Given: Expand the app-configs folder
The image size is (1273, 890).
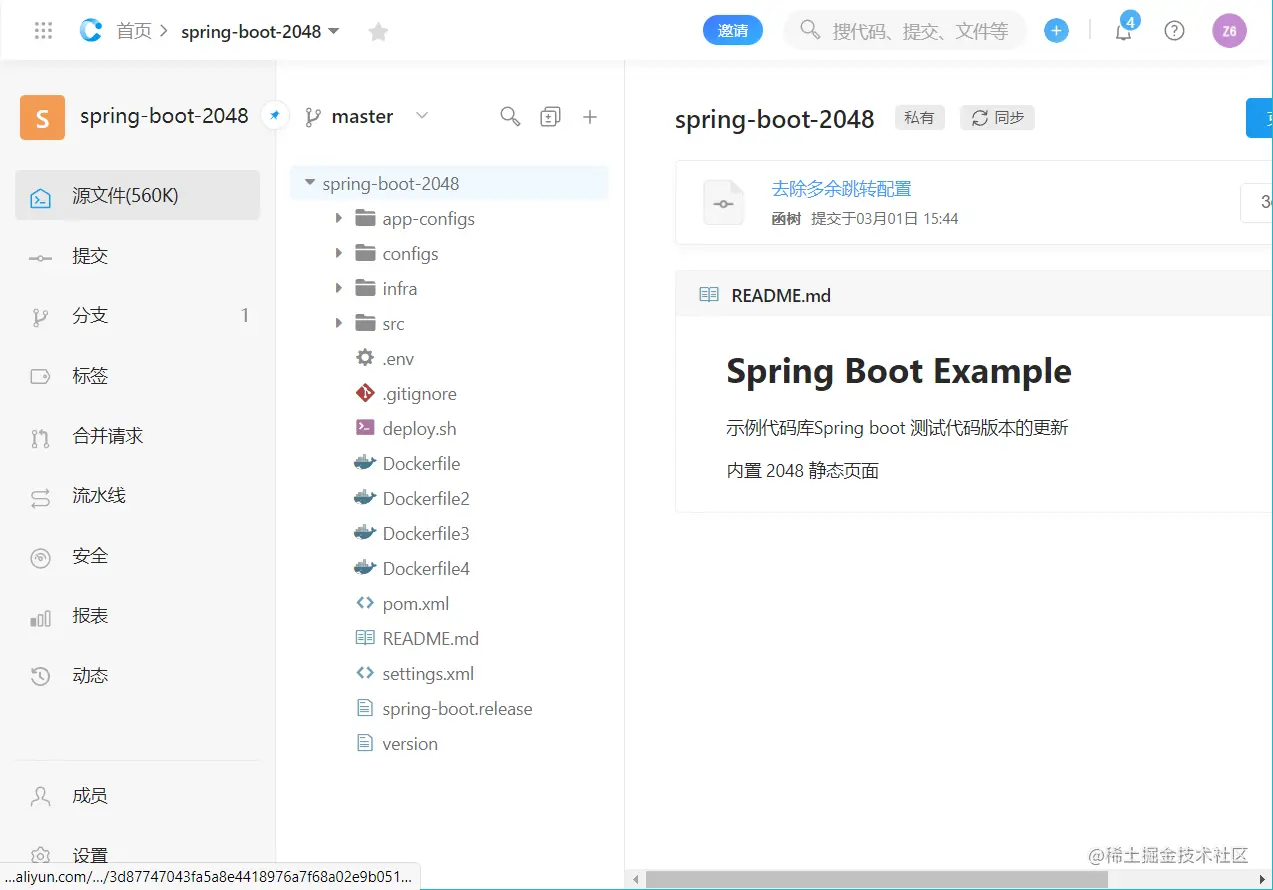Looking at the screenshot, I should (339, 218).
